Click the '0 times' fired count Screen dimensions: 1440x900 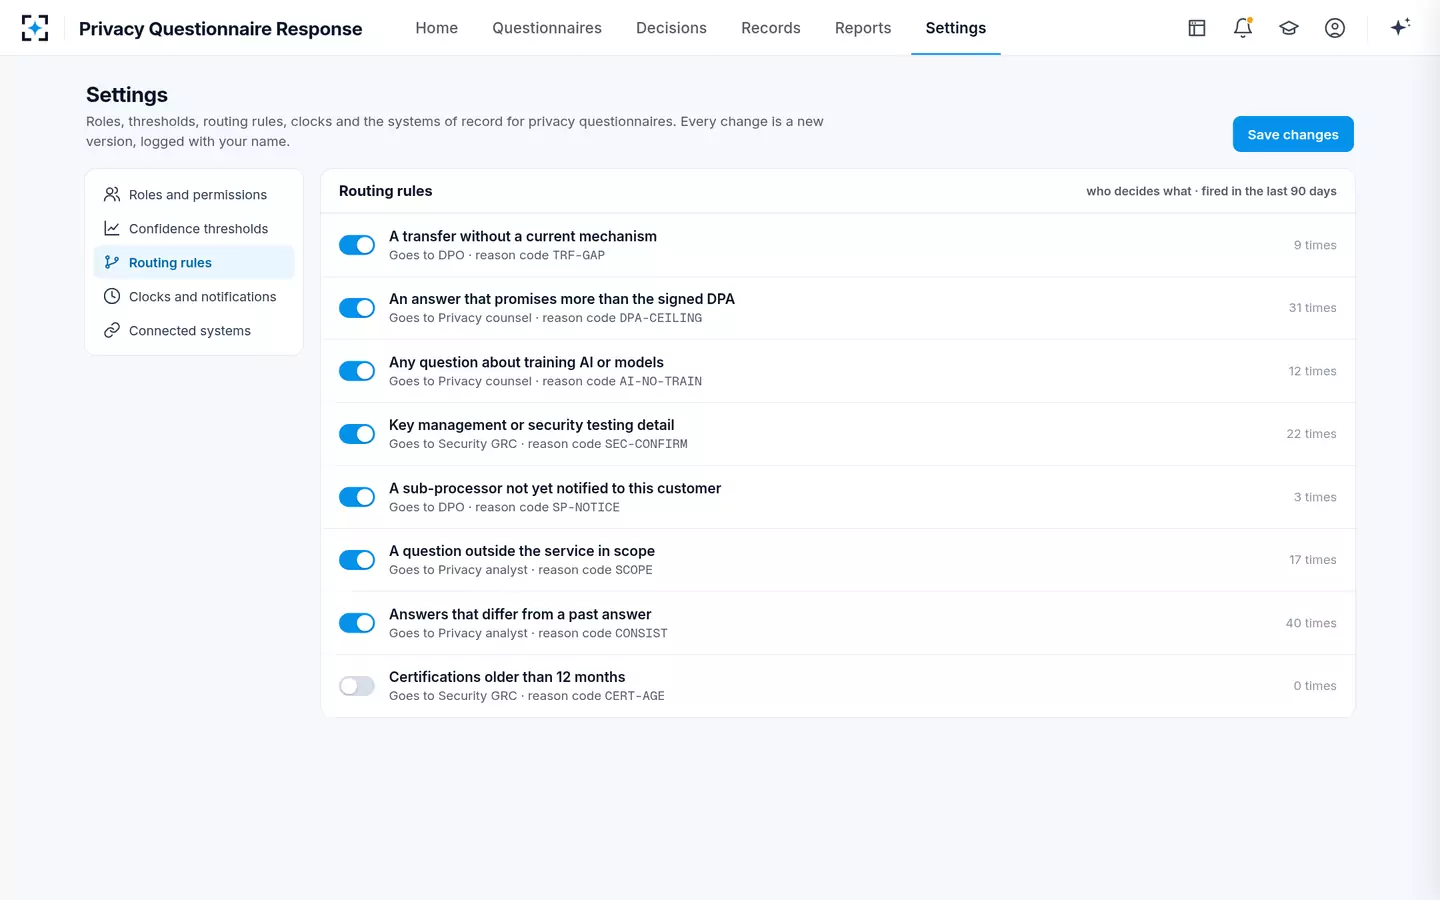(x=1315, y=686)
